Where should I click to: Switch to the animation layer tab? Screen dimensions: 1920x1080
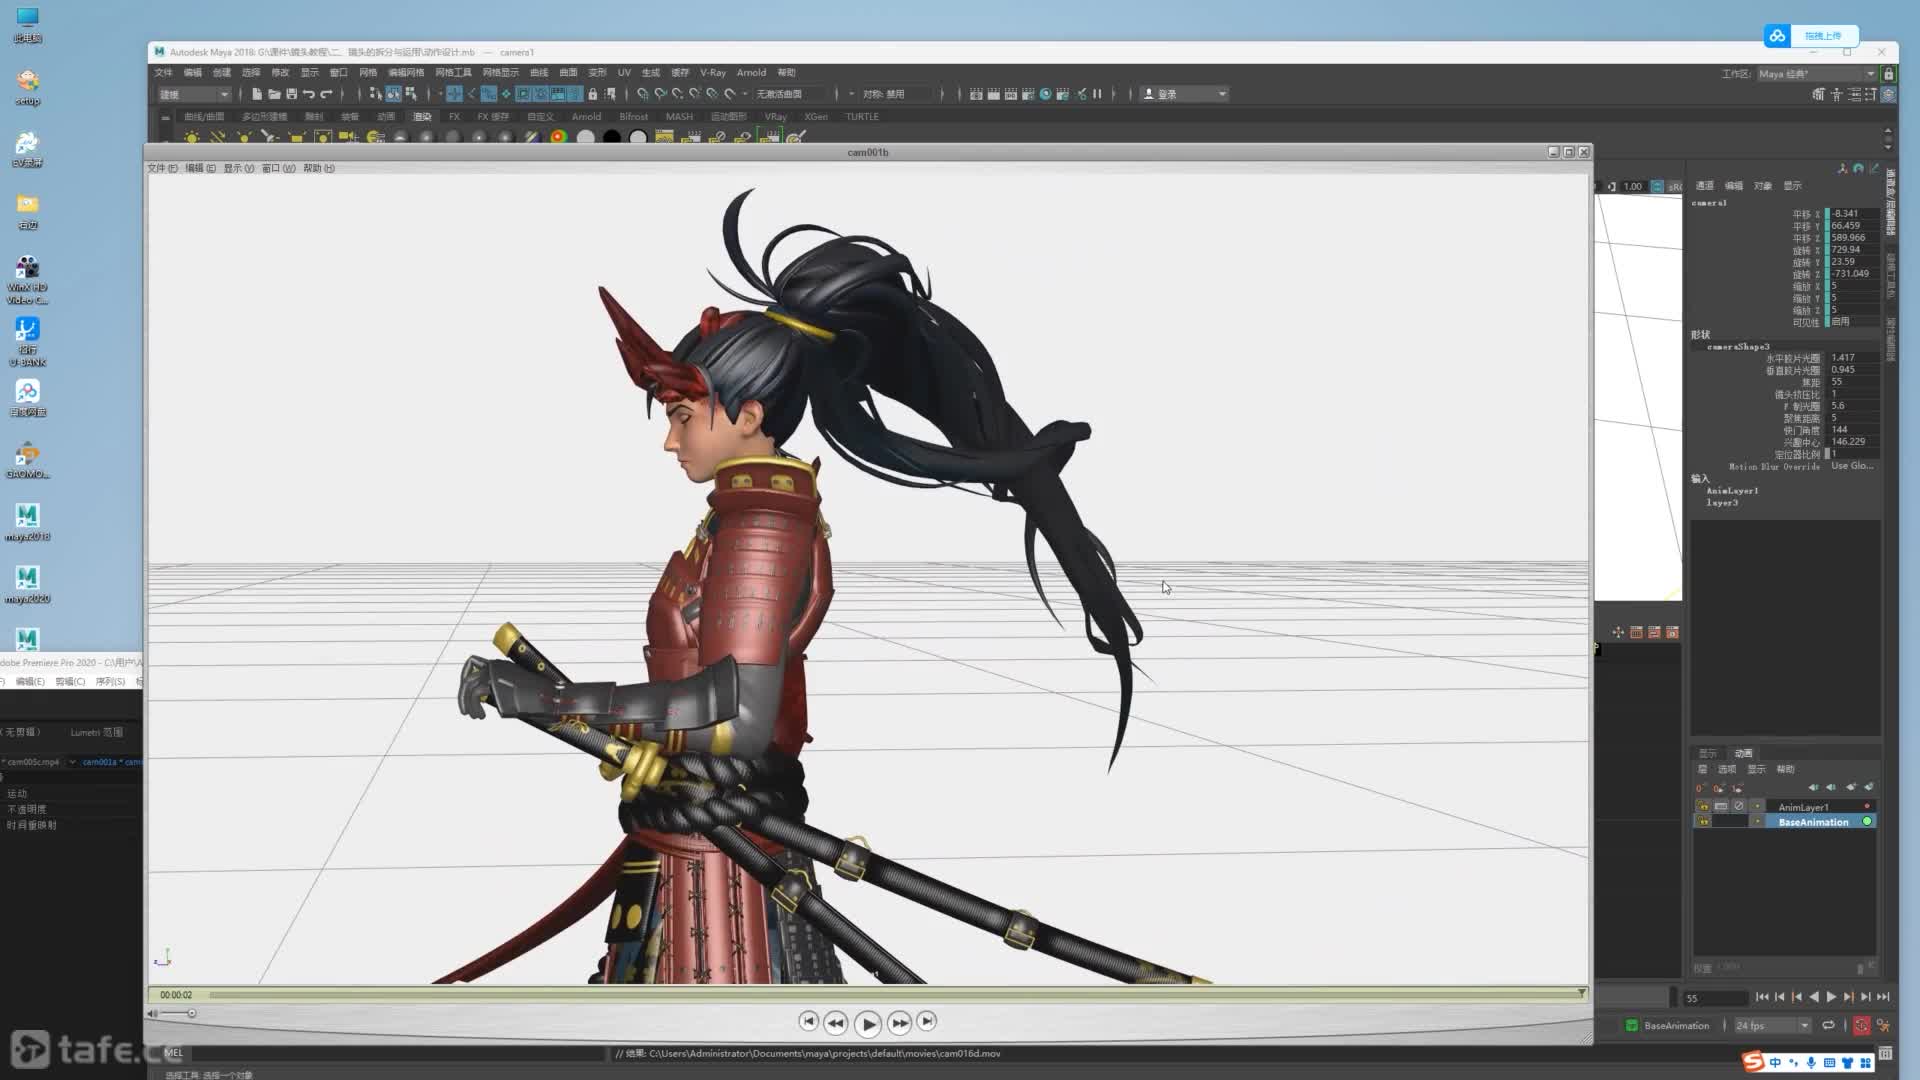pyautogui.click(x=1743, y=754)
